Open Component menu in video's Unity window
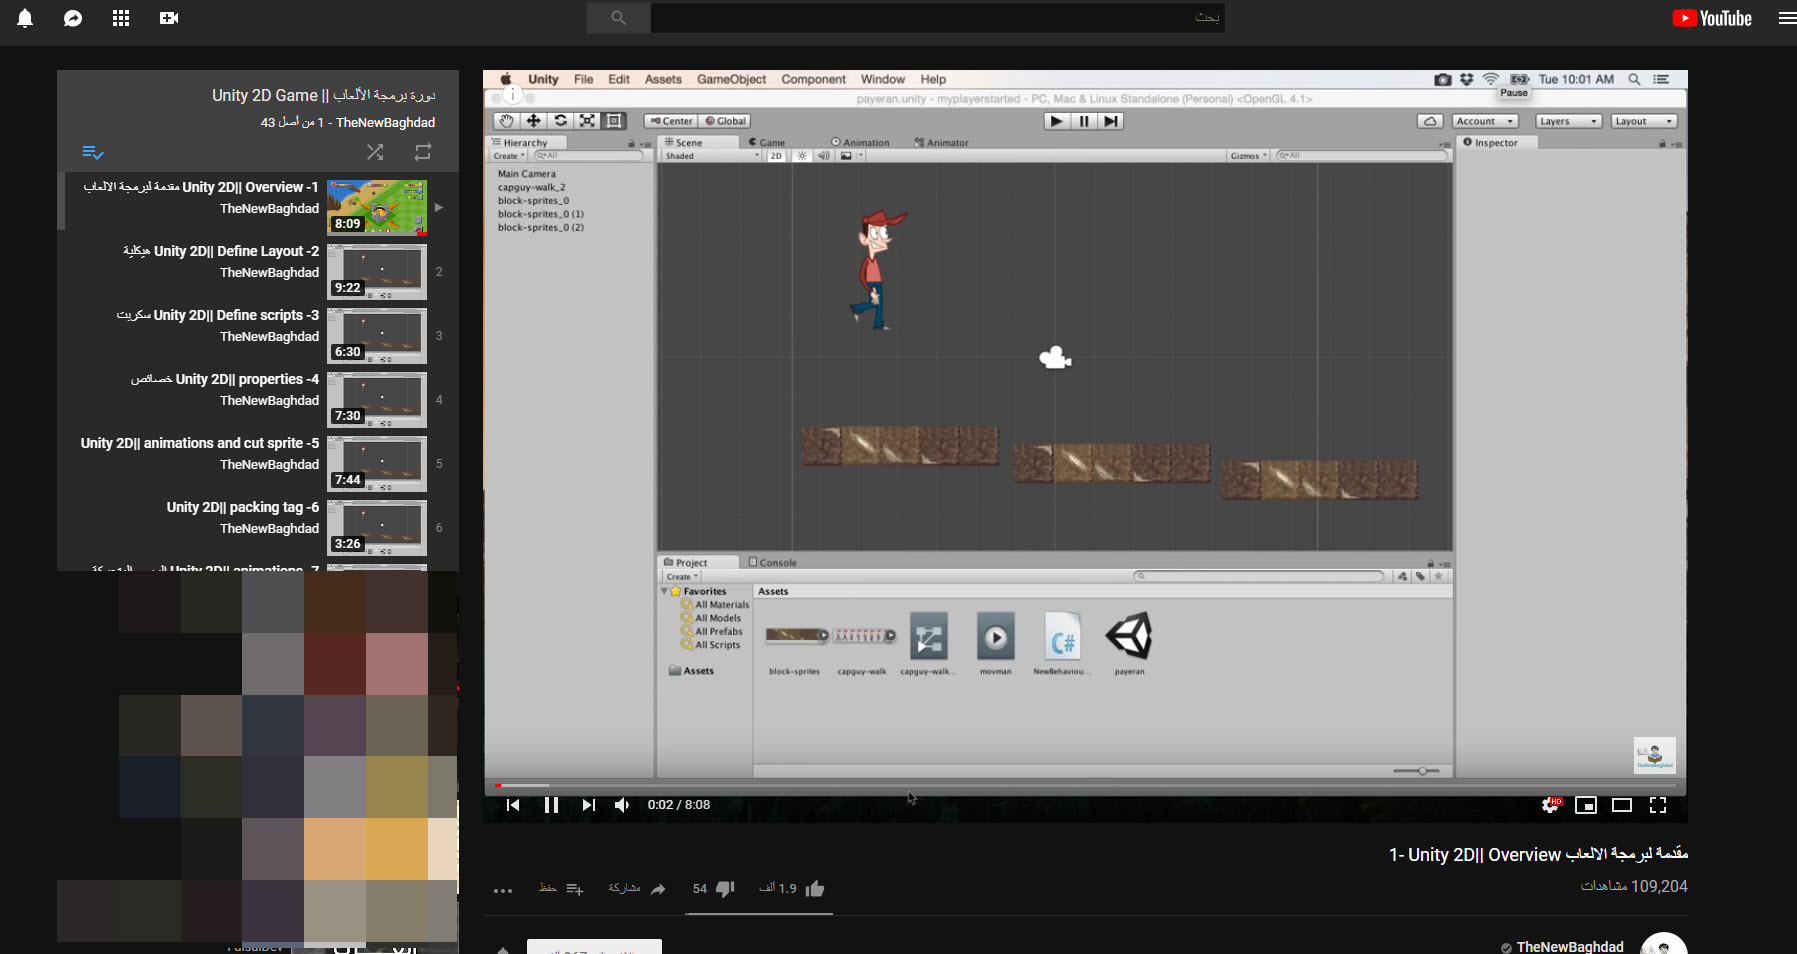 click(x=813, y=79)
